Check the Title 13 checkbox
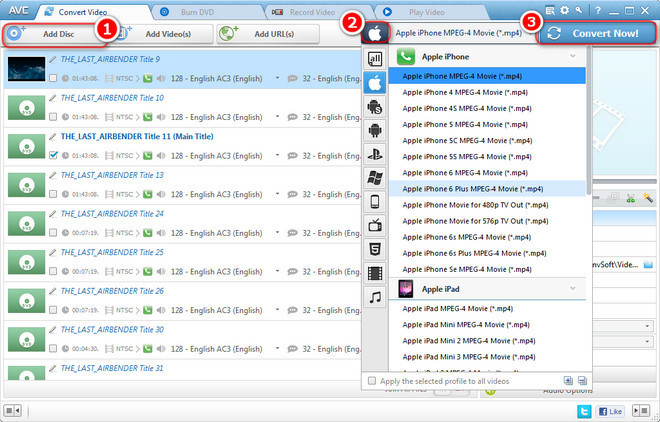Screen dimensions: 660x422 (x=53, y=194)
